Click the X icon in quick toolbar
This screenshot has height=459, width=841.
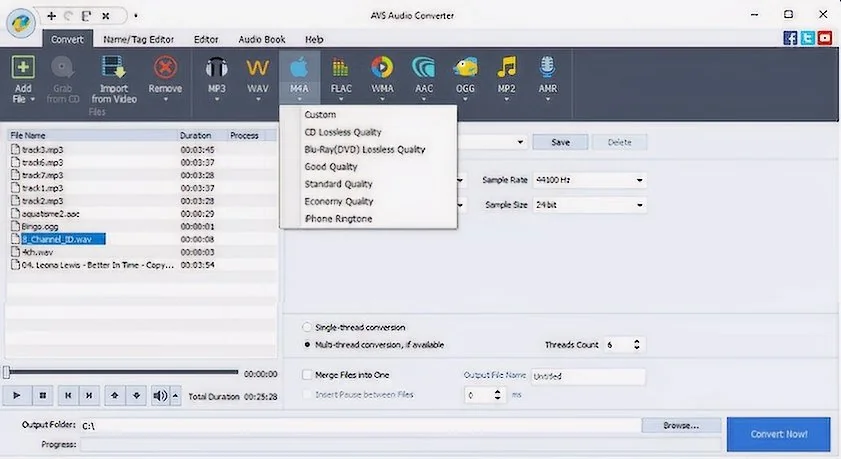pos(106,16)
